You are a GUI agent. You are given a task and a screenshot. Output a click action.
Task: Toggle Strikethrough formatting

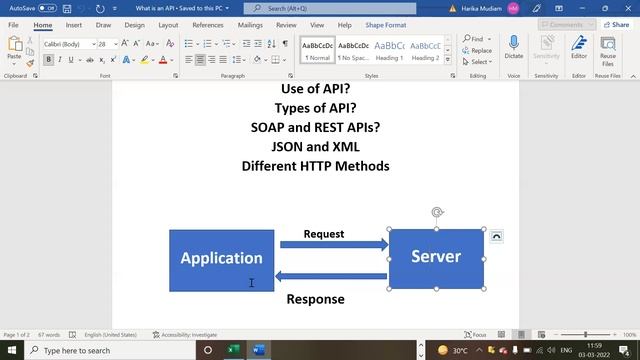pos(90,60)
